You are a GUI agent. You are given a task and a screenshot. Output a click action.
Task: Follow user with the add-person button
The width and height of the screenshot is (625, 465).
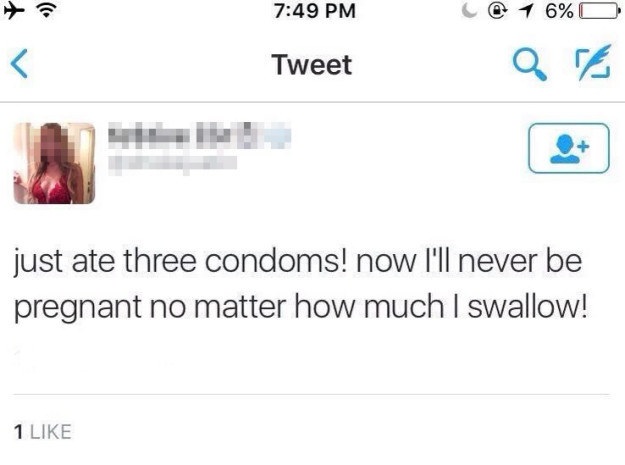click(x=569, y=148)
